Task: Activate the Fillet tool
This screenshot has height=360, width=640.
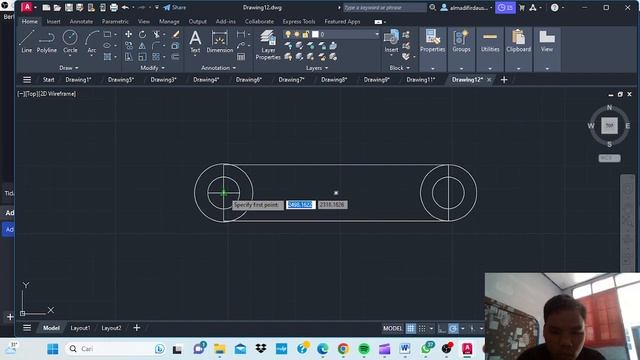Action: (x=156, y=46)
